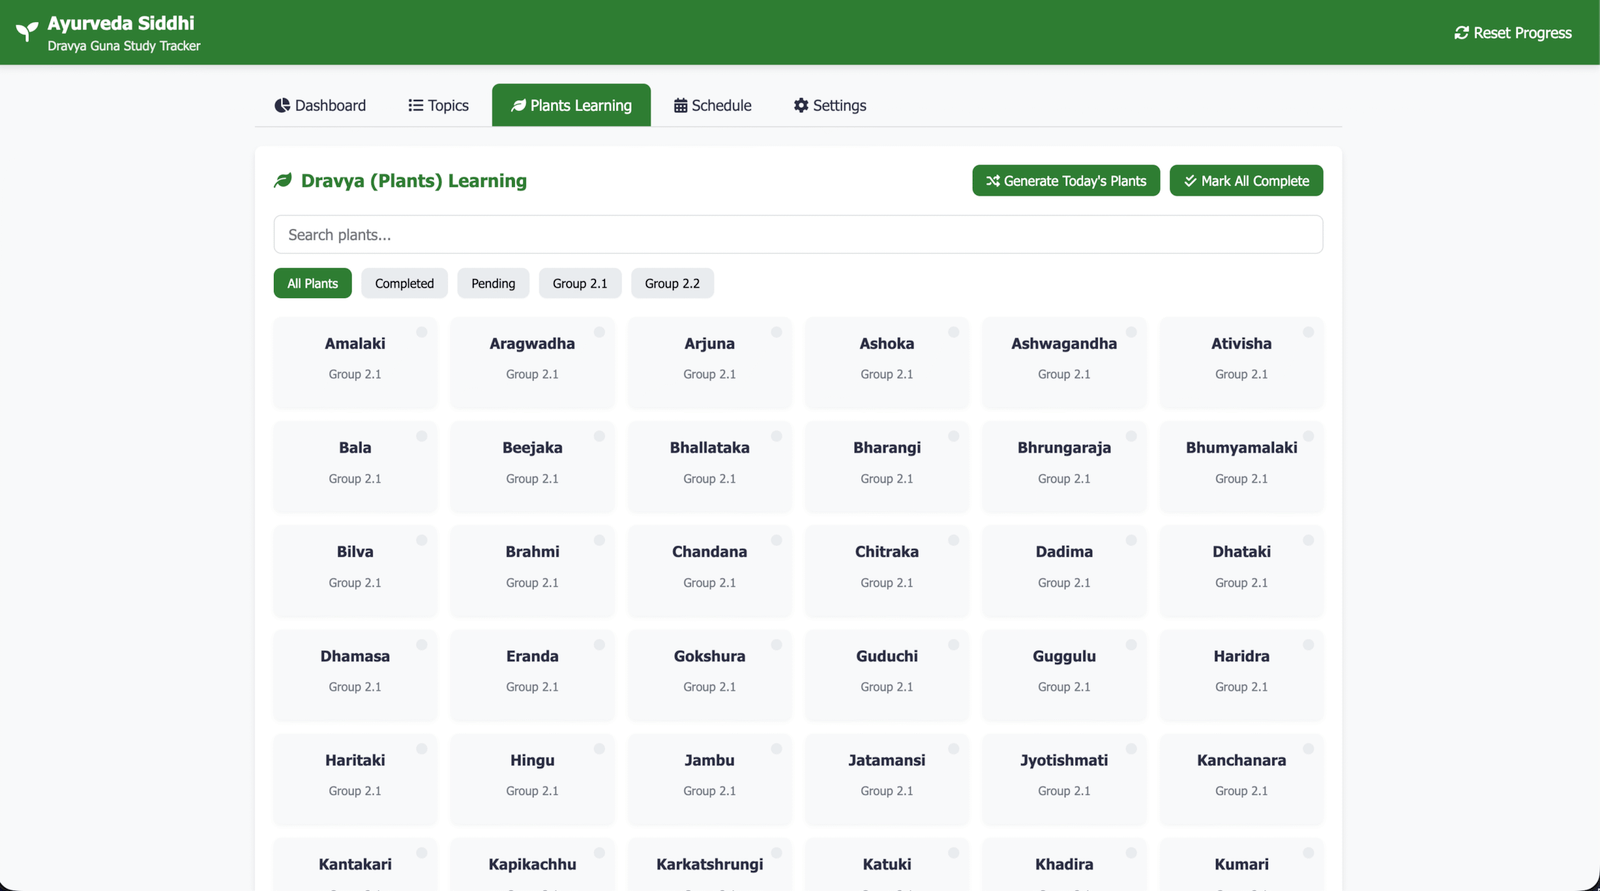1600x891 pixels.
Task: Filter plants by Group 2.1
Action: (x=579, y=283)
